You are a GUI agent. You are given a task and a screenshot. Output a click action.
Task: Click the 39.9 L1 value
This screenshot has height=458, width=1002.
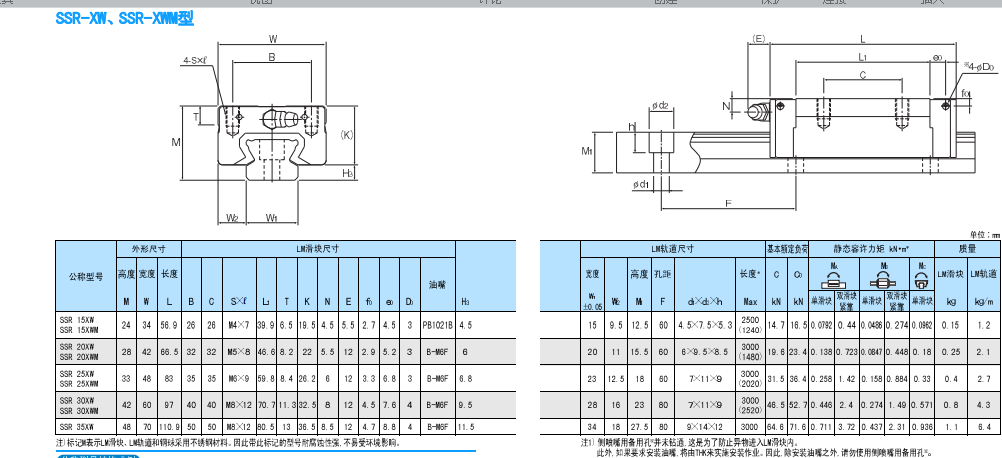[x=265, y=325]
